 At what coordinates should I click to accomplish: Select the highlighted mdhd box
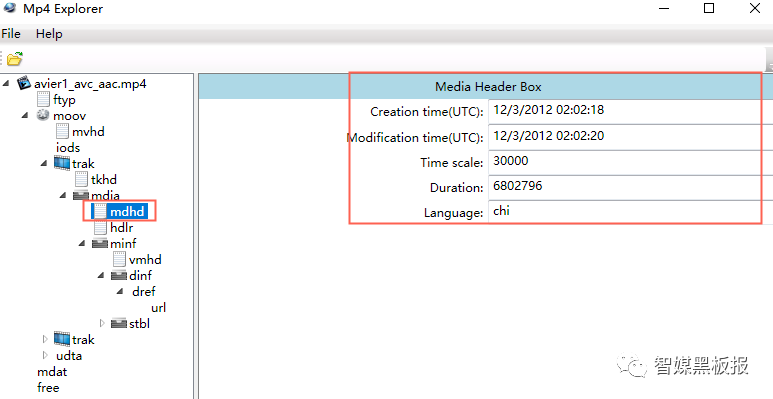[x=127, y=212]
